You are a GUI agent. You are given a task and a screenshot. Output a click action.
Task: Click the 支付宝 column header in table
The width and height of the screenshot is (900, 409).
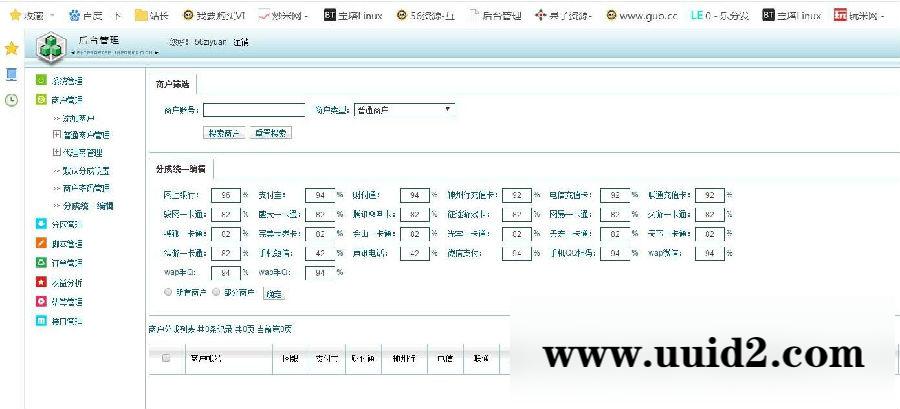click(x=327, y=359)
